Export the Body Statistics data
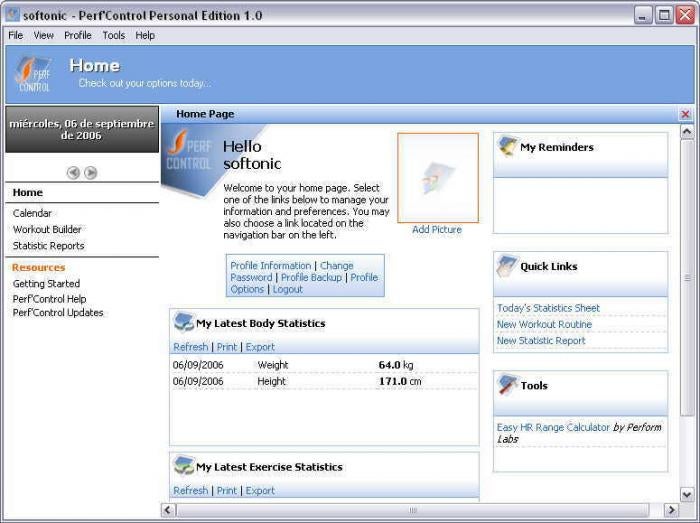 260,347
